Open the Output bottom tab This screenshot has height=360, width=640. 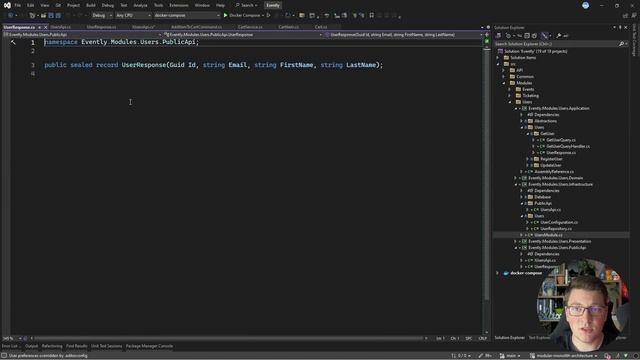point(31,346)
